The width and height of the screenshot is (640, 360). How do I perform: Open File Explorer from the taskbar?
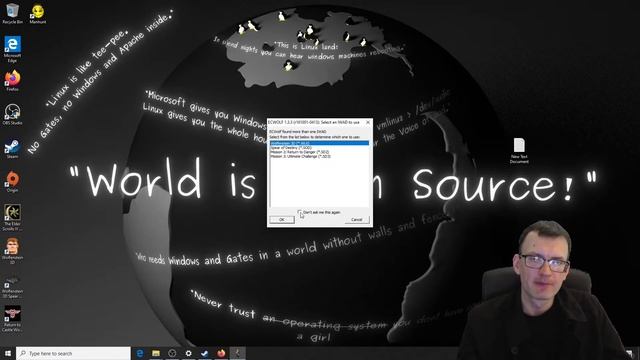156,353
